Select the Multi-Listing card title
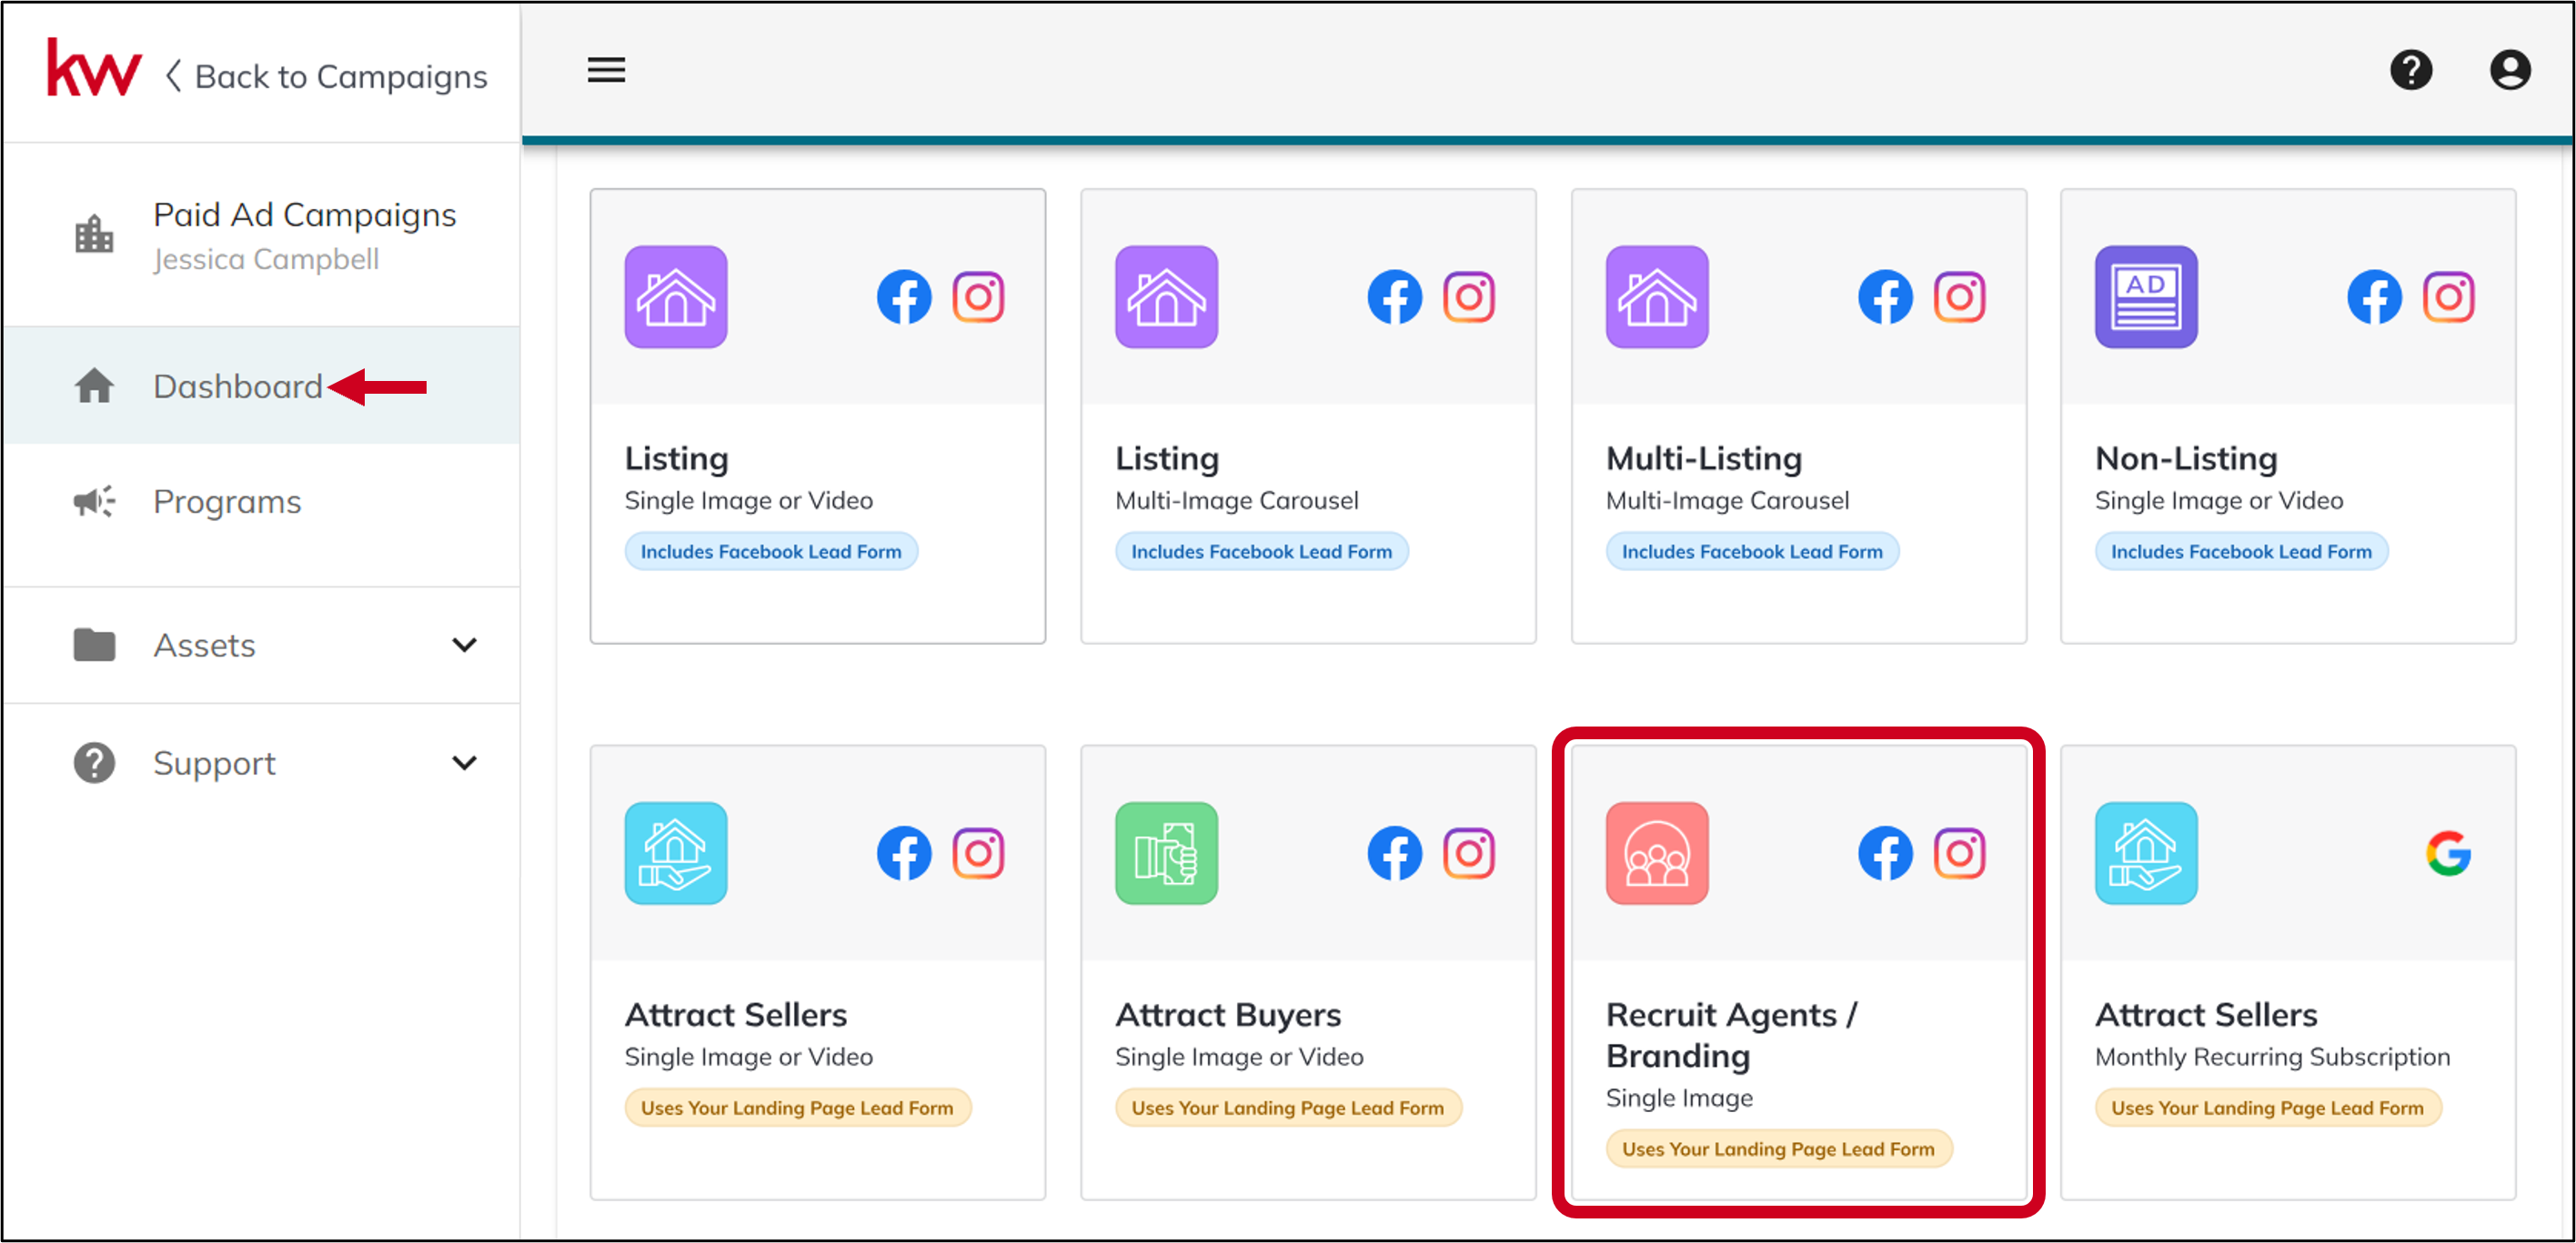The image size is (2576, 1243). coord(1704,458)
